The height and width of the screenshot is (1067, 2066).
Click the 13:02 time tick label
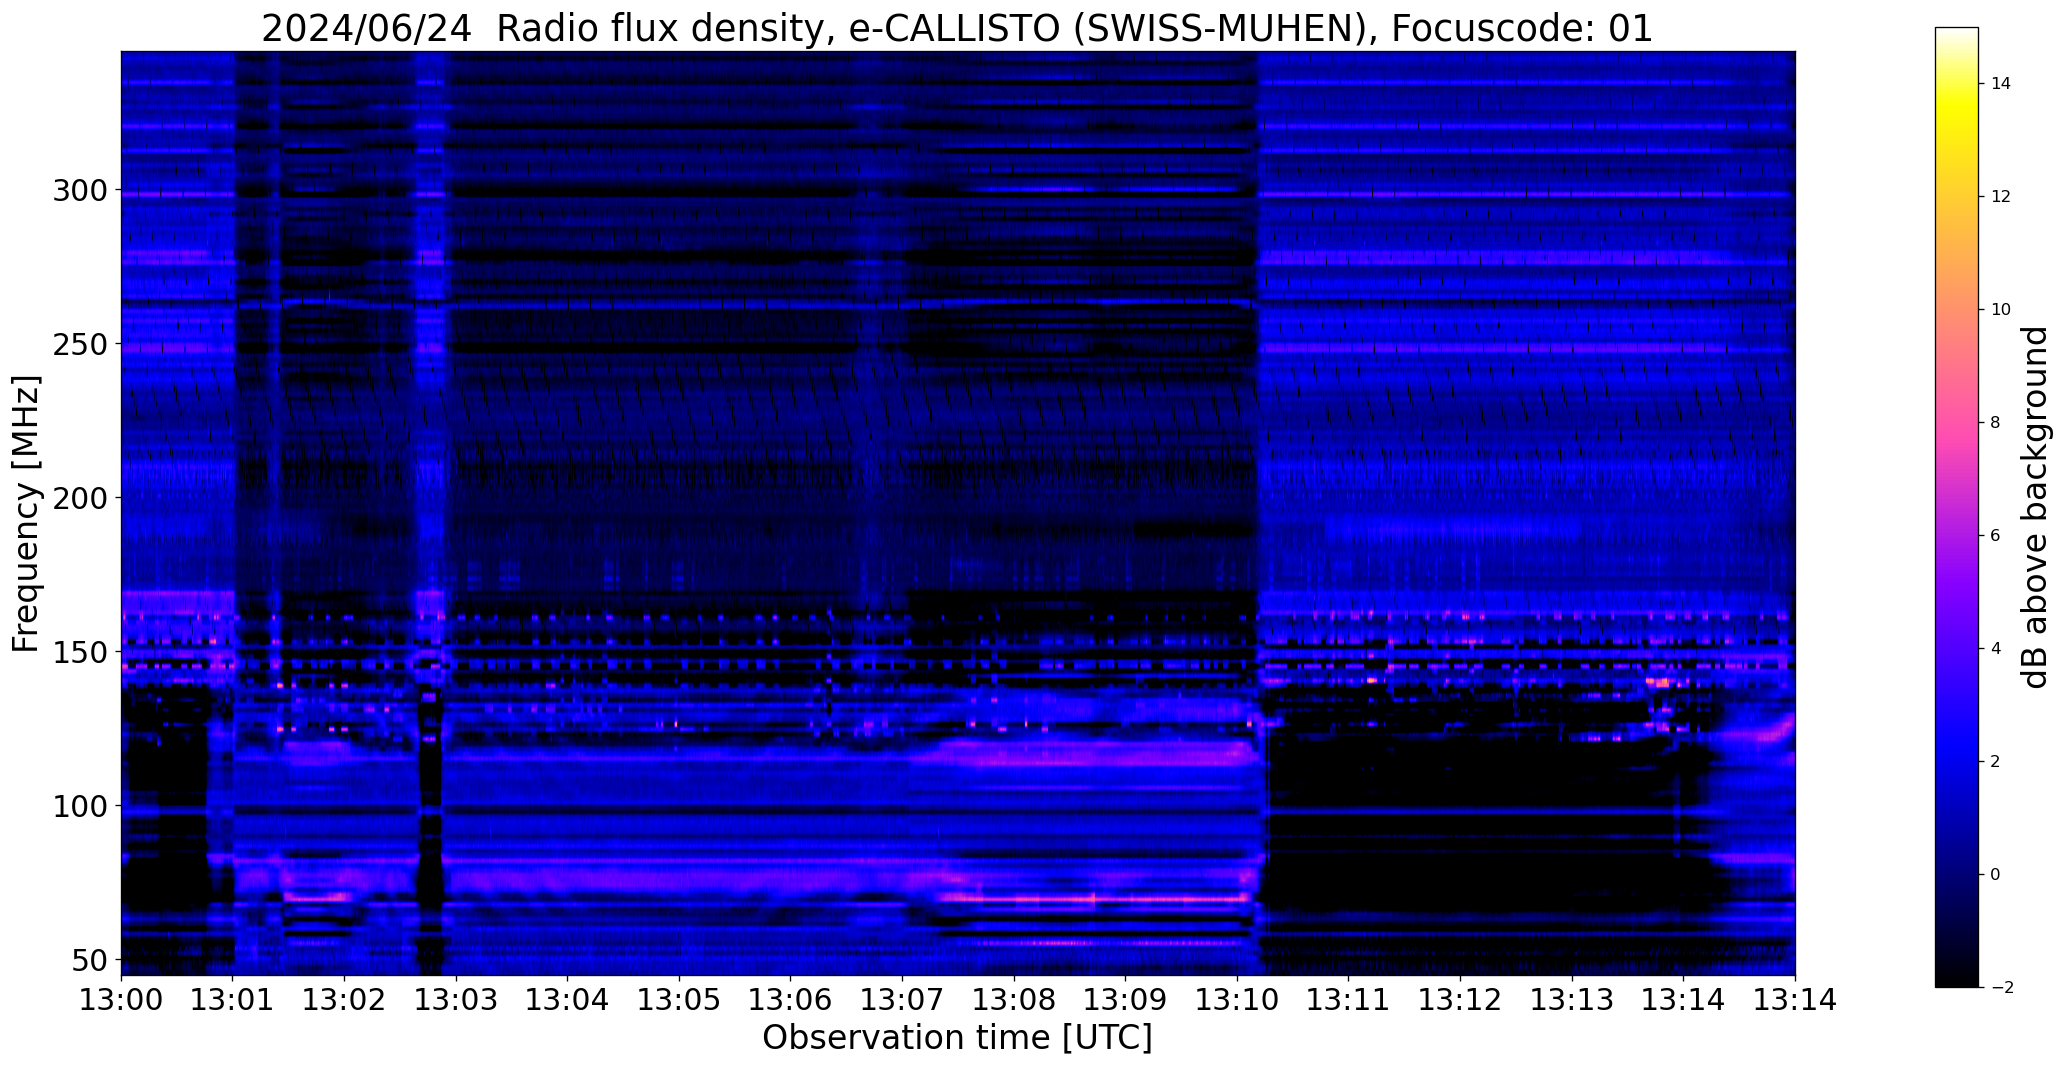345,999
